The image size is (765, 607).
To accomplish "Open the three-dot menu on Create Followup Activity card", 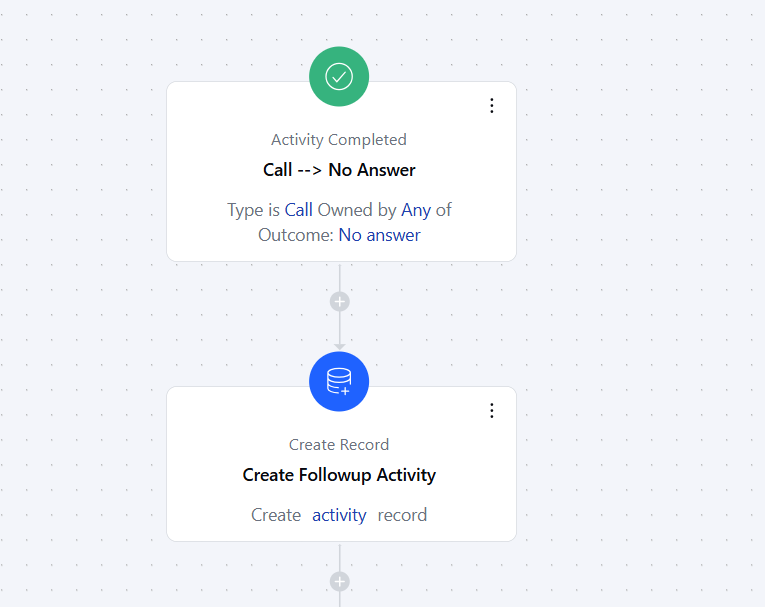I will pyautogui.click(x=492, y=411).
